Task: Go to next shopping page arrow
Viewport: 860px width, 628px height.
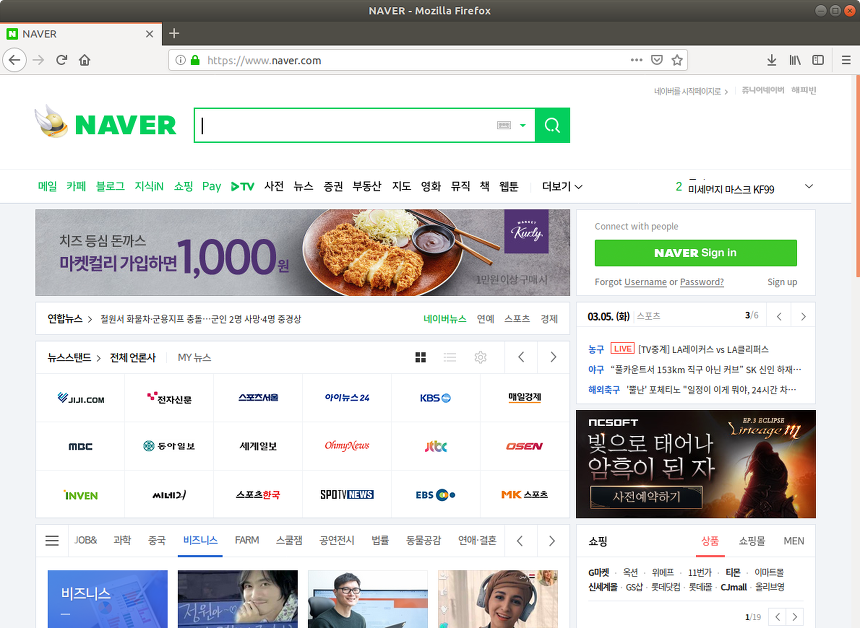Action: pyautogui.click(x=795, y=616)
